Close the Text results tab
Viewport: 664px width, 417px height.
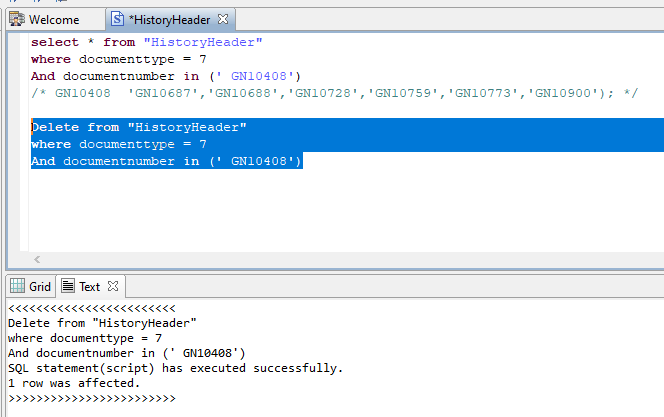pos(112,286)
